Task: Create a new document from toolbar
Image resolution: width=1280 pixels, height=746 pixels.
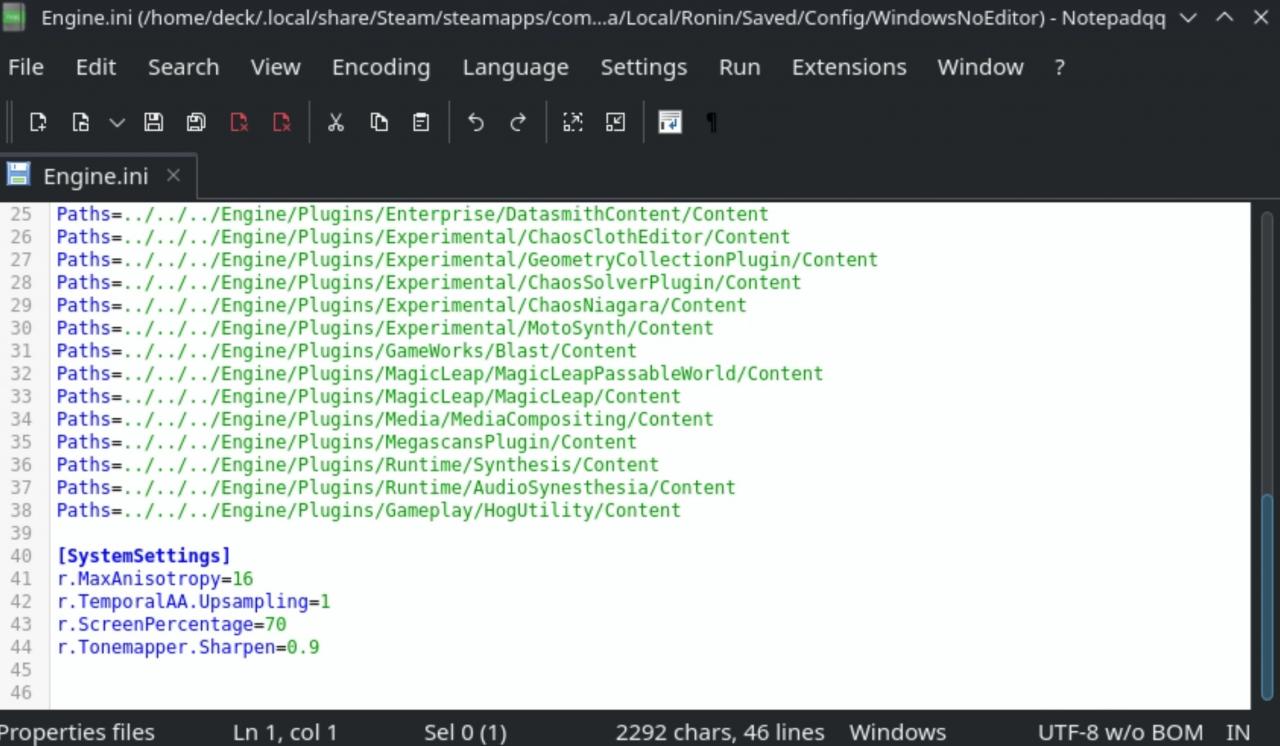Action: pos(38,122)
